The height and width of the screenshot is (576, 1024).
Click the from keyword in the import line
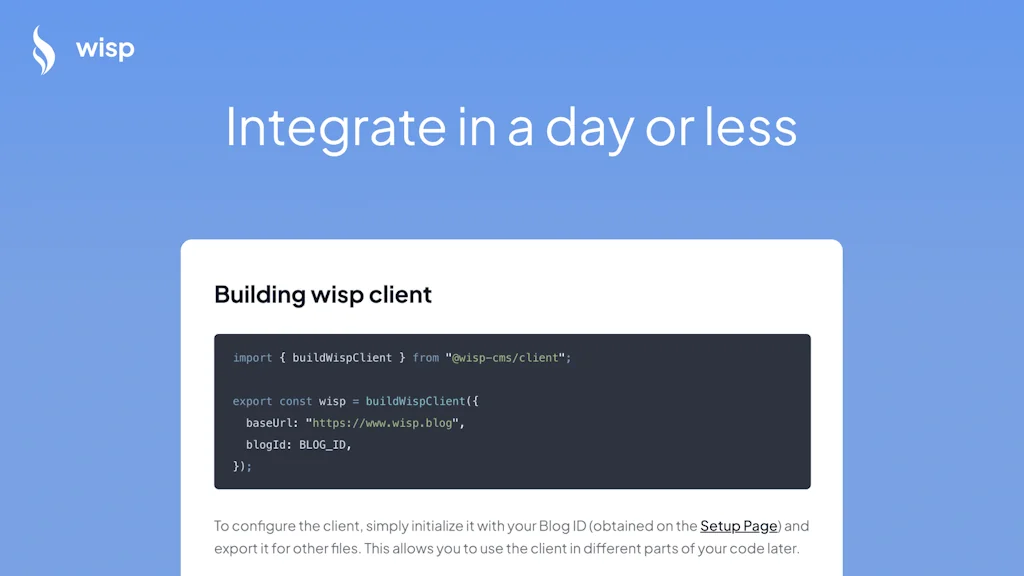[x=427, y=357]
